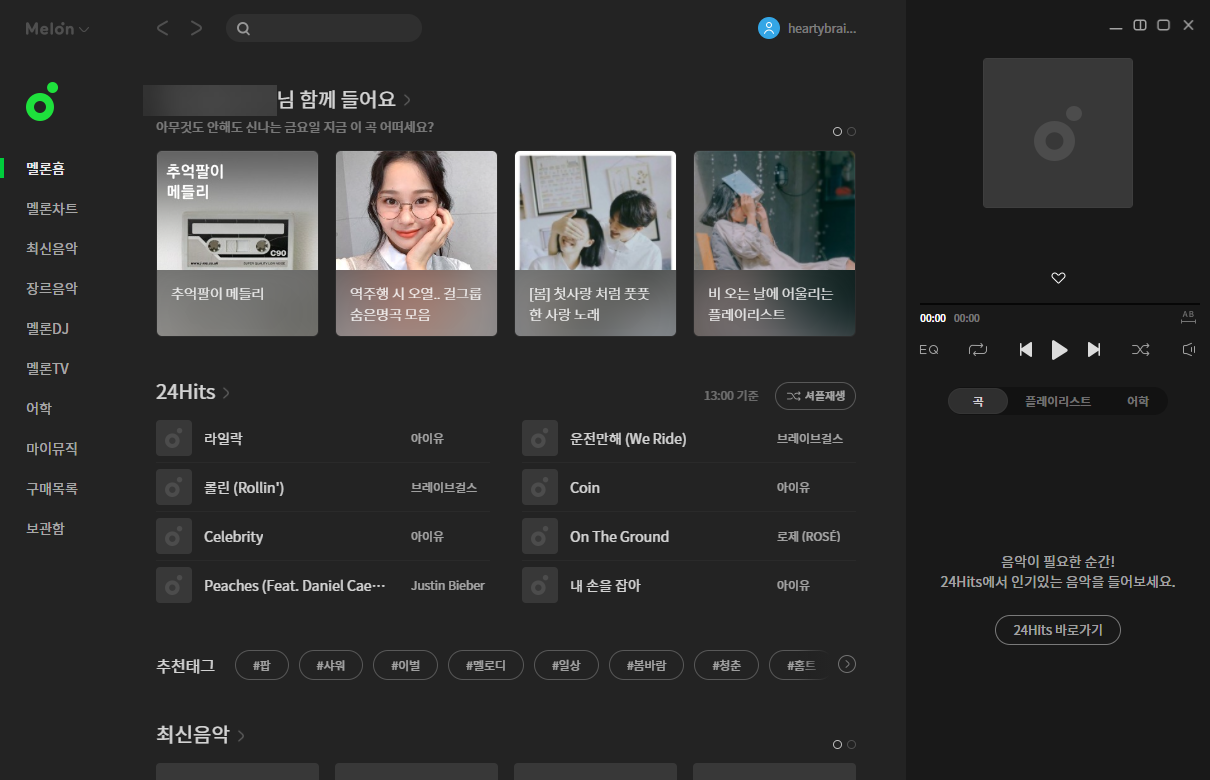Click album icon for 운전만해 (We Ride)
Screen dimensions: 1210x780
[x=540, y=438]
